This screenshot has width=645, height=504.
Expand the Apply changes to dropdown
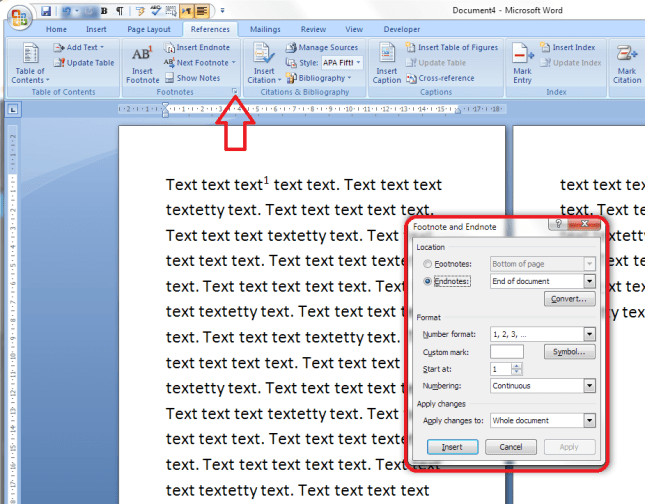[589, 421]
